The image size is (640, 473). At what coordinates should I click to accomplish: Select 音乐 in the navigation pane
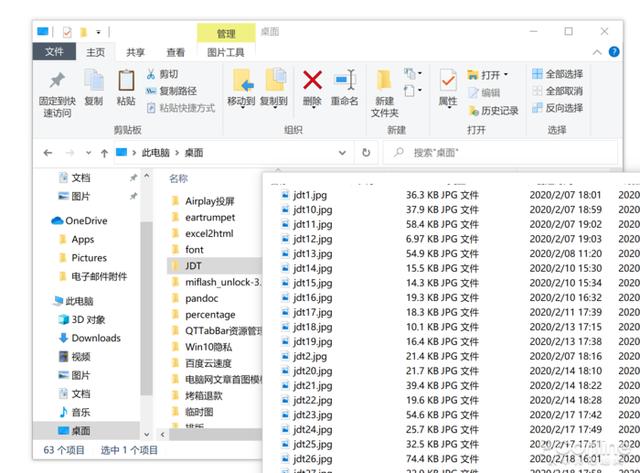[x=74, y=412]
